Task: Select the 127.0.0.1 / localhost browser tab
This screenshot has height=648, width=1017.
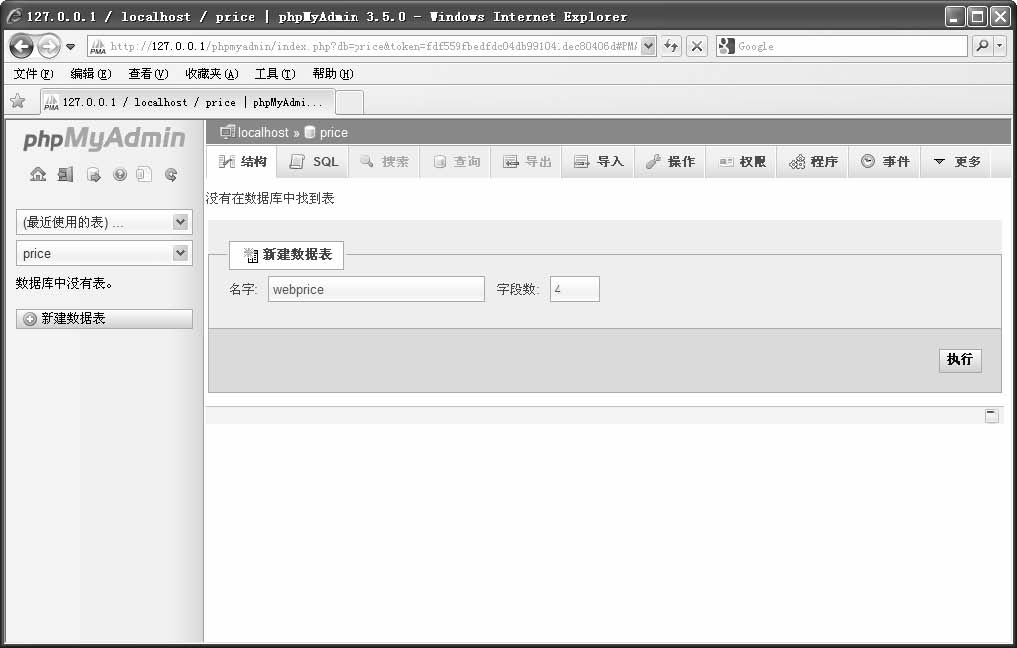Action: [188, 102]
